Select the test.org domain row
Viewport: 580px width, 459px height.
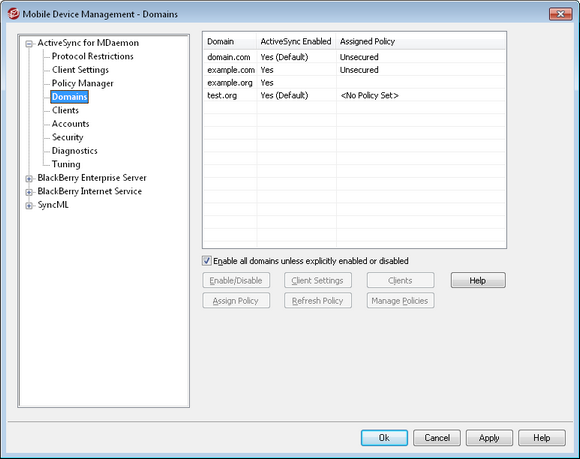click(354, 95)
